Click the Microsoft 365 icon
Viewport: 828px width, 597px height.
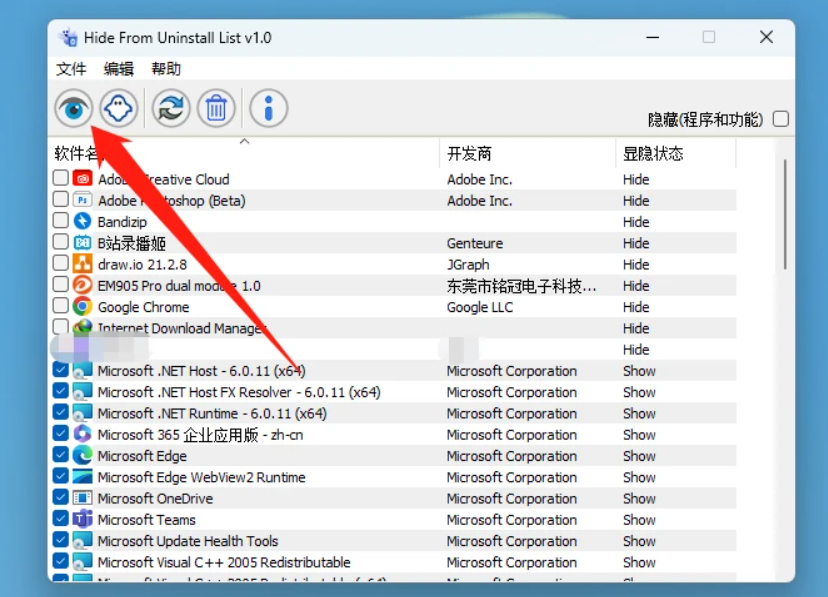[x=82, y=434]
